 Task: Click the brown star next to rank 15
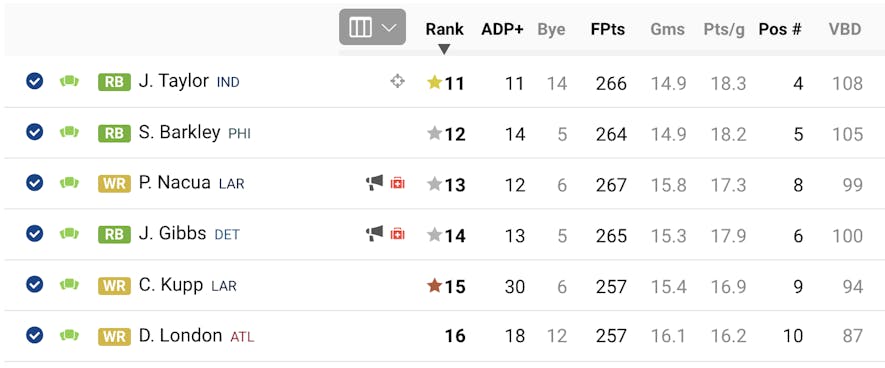(x=434, y=286)
